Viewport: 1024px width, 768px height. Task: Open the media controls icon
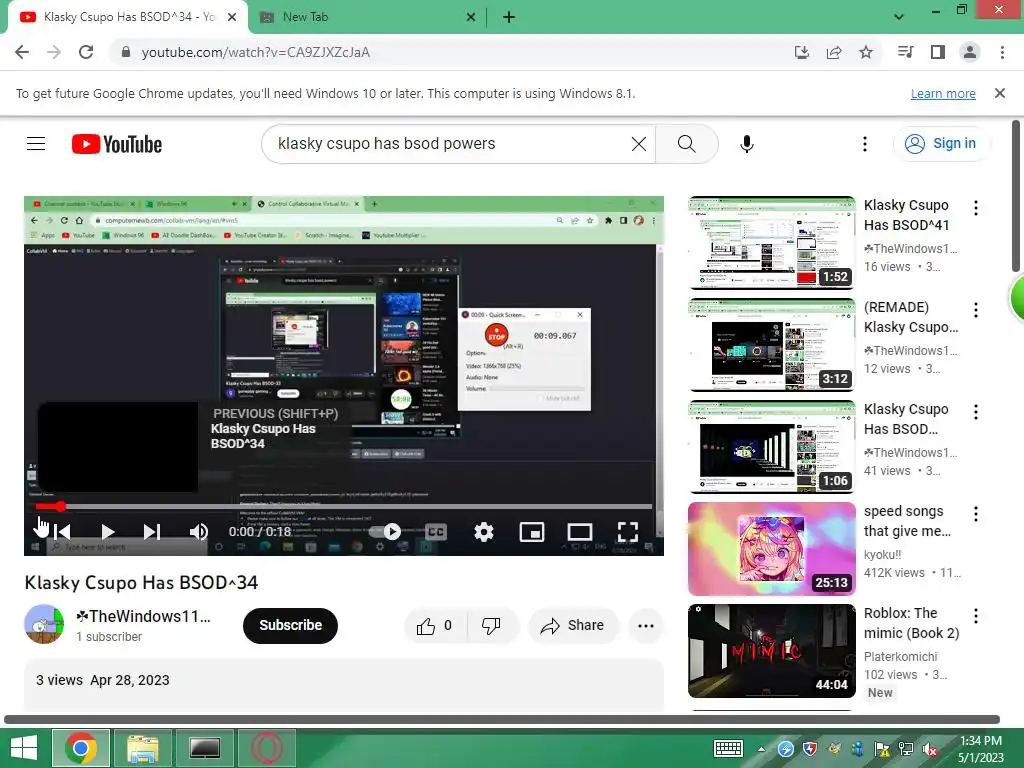pos(906,52)
